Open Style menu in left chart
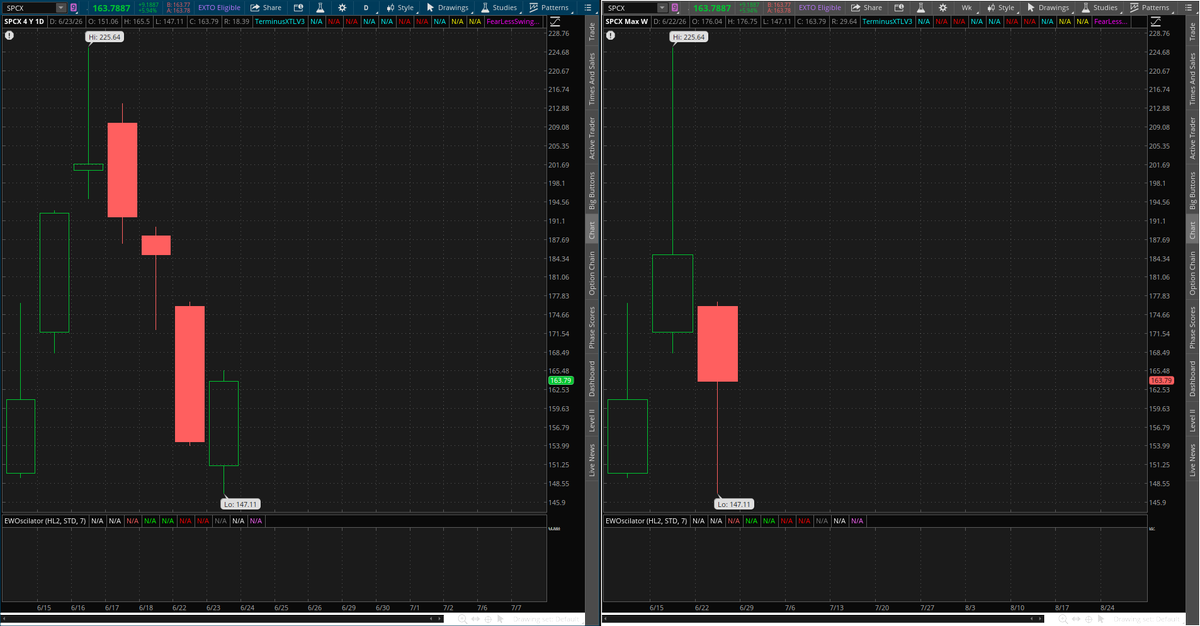Screen dimensions: 1200x626 pos(400,8)
